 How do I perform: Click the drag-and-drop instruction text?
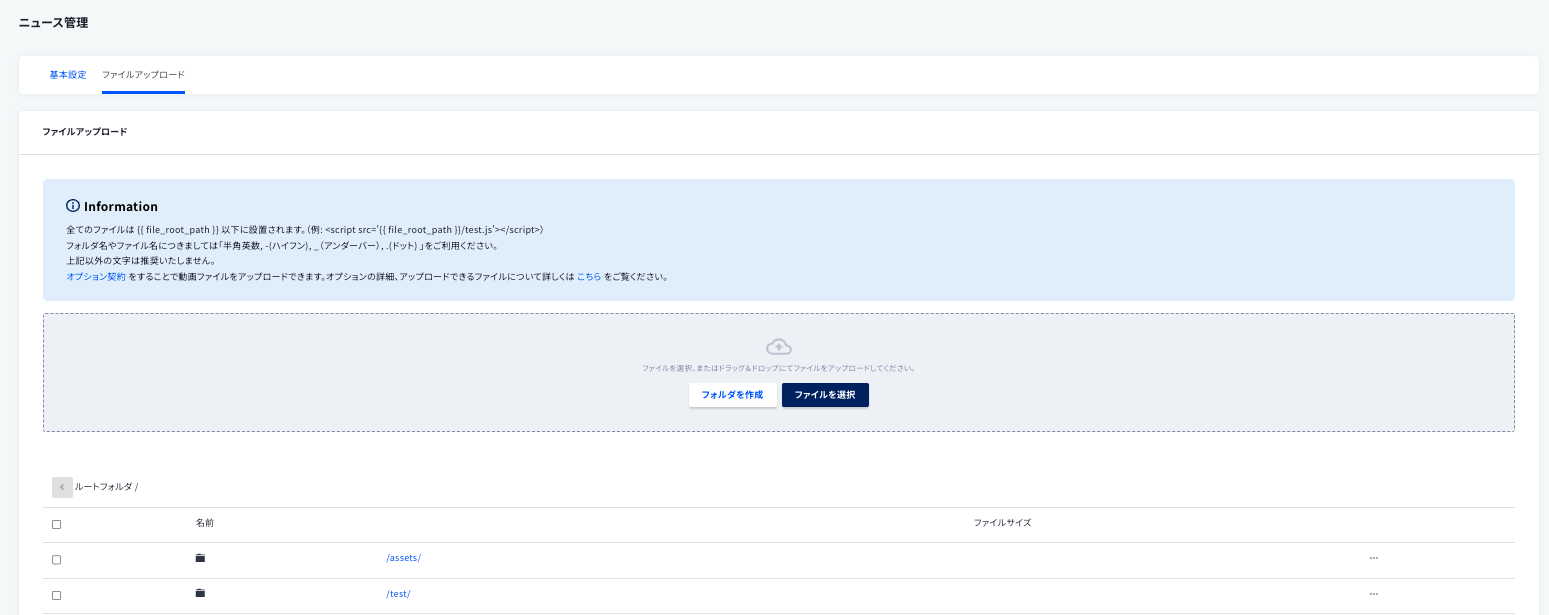point(779,368)
